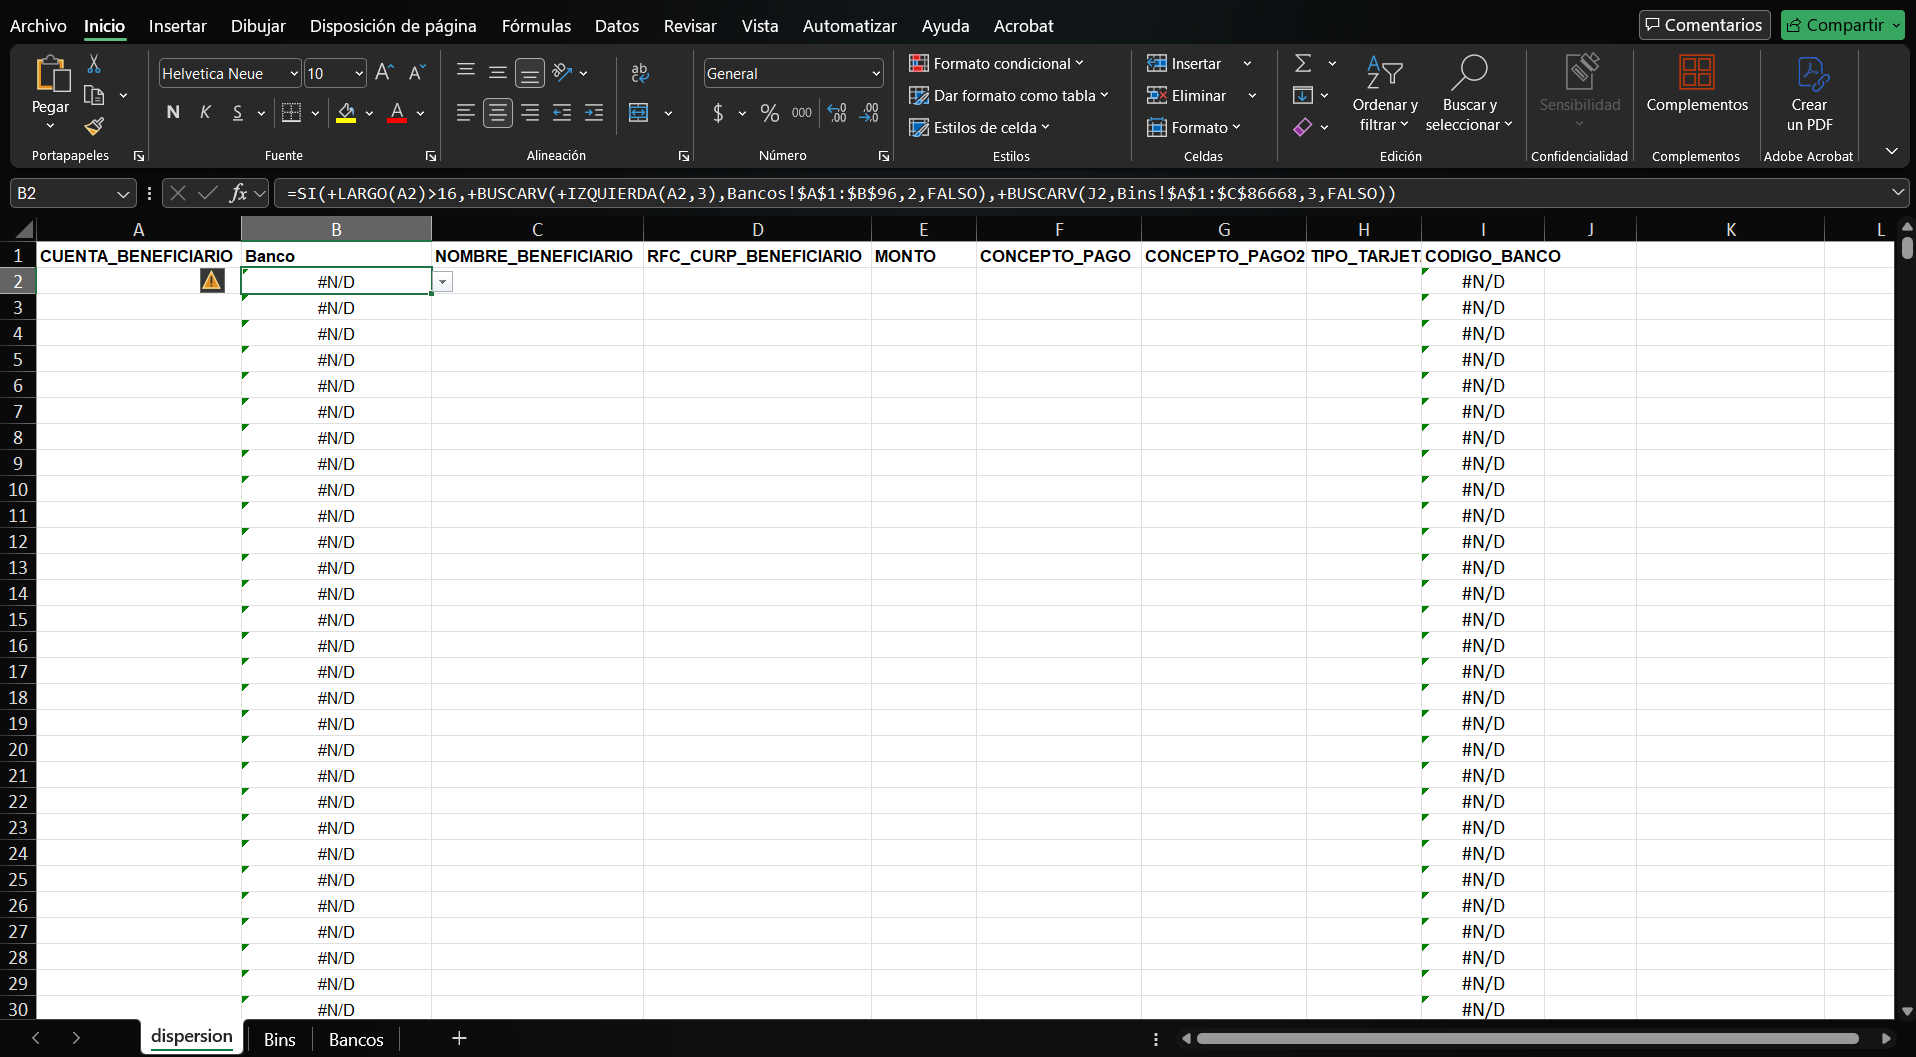
Task: Click the AutoSum sigma icon
Action: [1303, 63]
